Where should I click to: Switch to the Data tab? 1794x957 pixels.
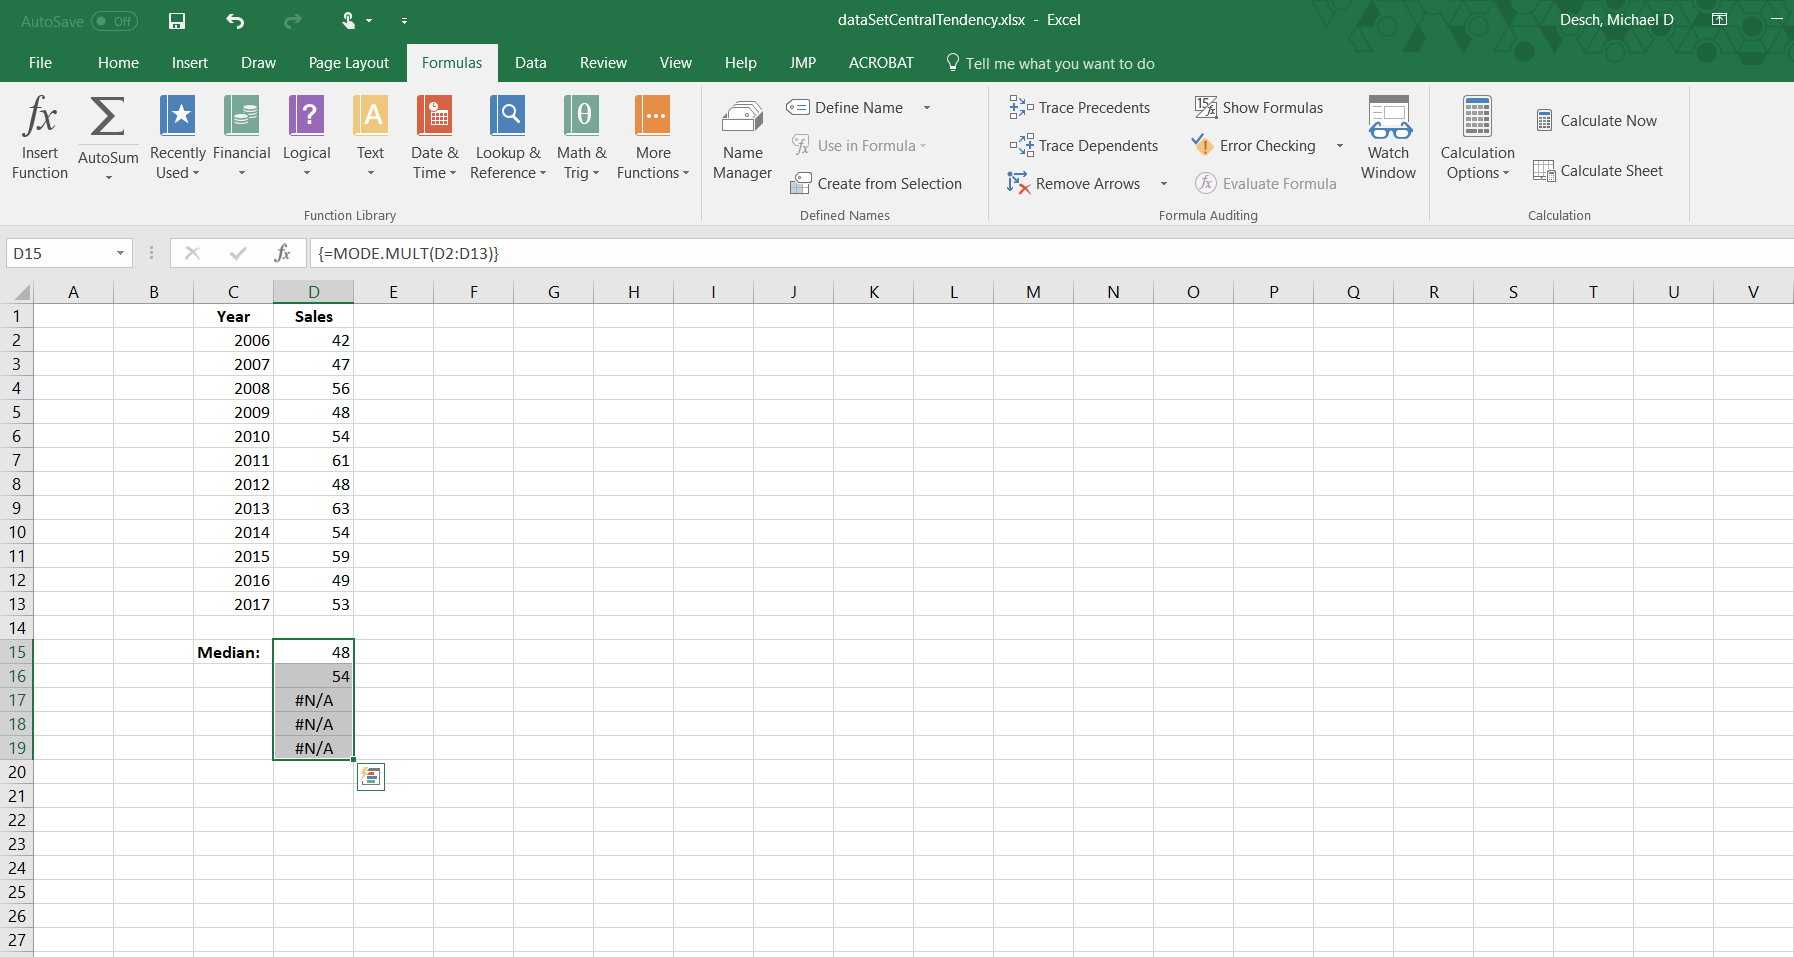pos(530,63)
